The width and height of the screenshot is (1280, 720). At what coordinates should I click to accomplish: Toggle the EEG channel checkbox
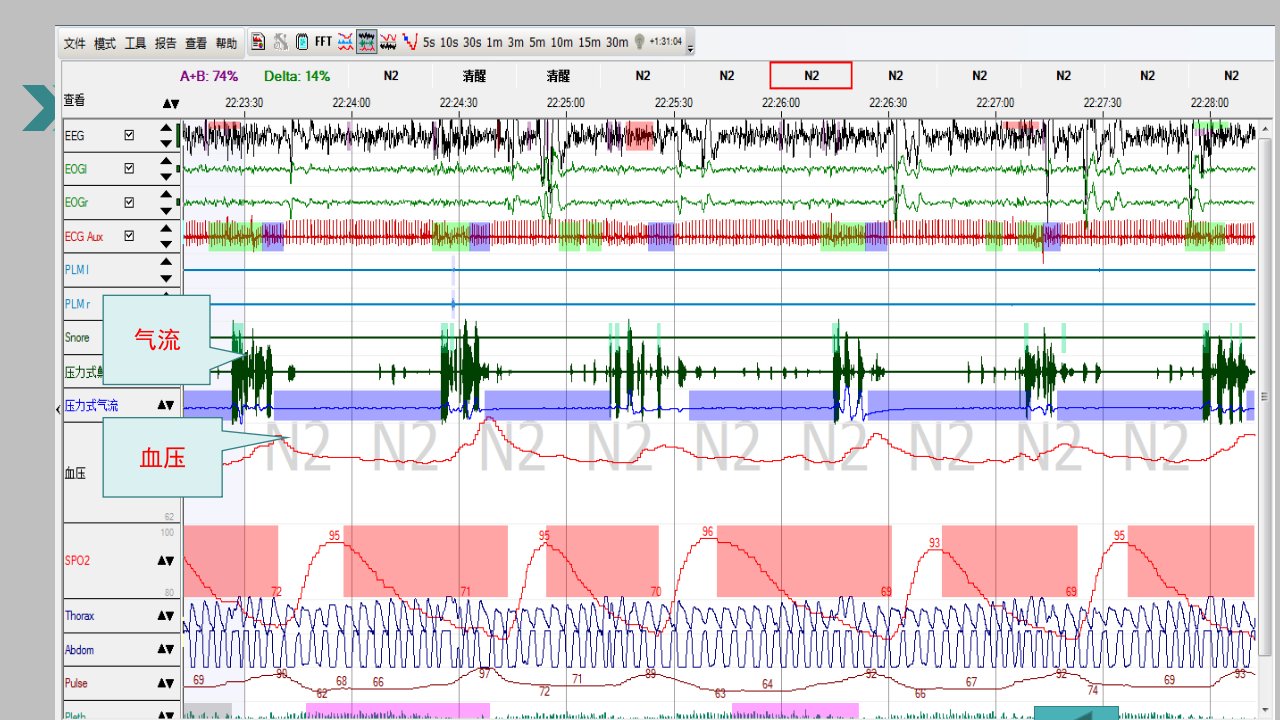click(129, 135)
